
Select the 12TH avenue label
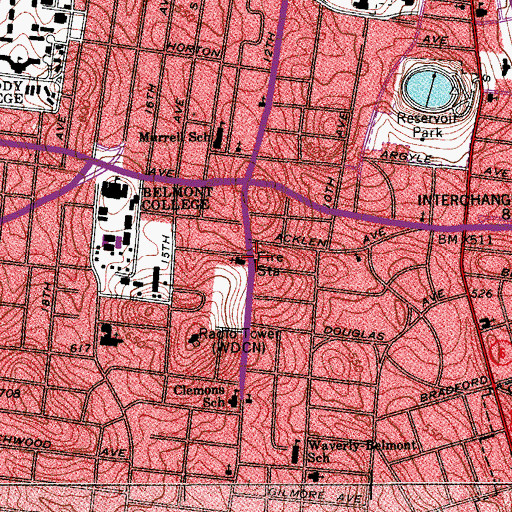tap(269, 47)
